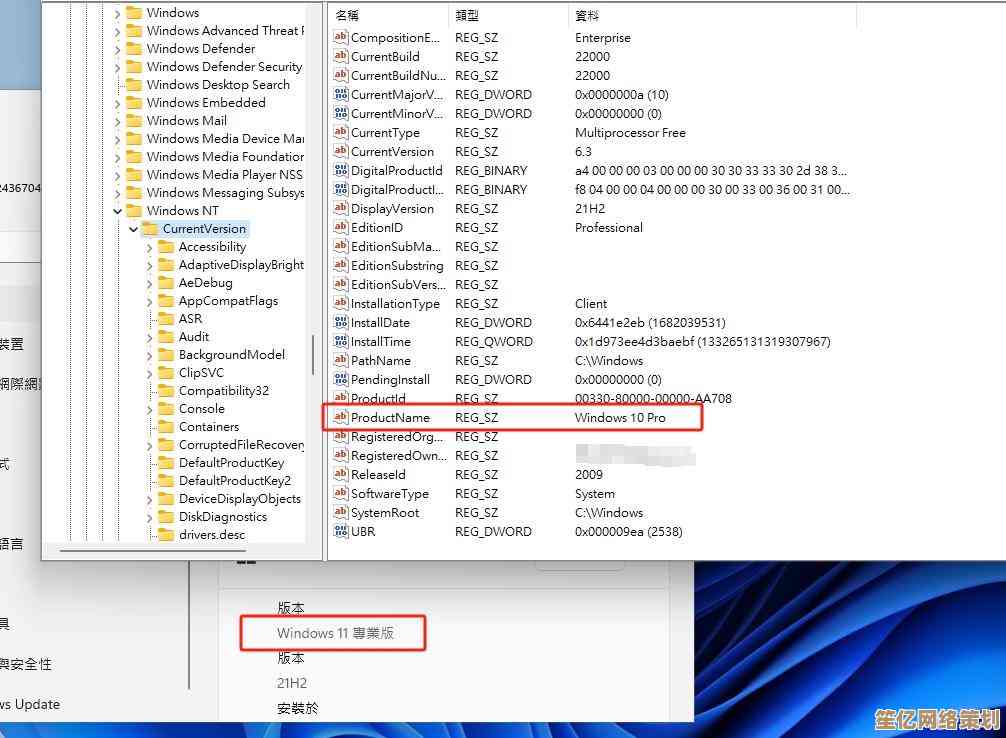Click the CurrentMajorVersion DWORD value icon
The image size is (1006, 738).
pyautogui.click(x=340, y=95)
